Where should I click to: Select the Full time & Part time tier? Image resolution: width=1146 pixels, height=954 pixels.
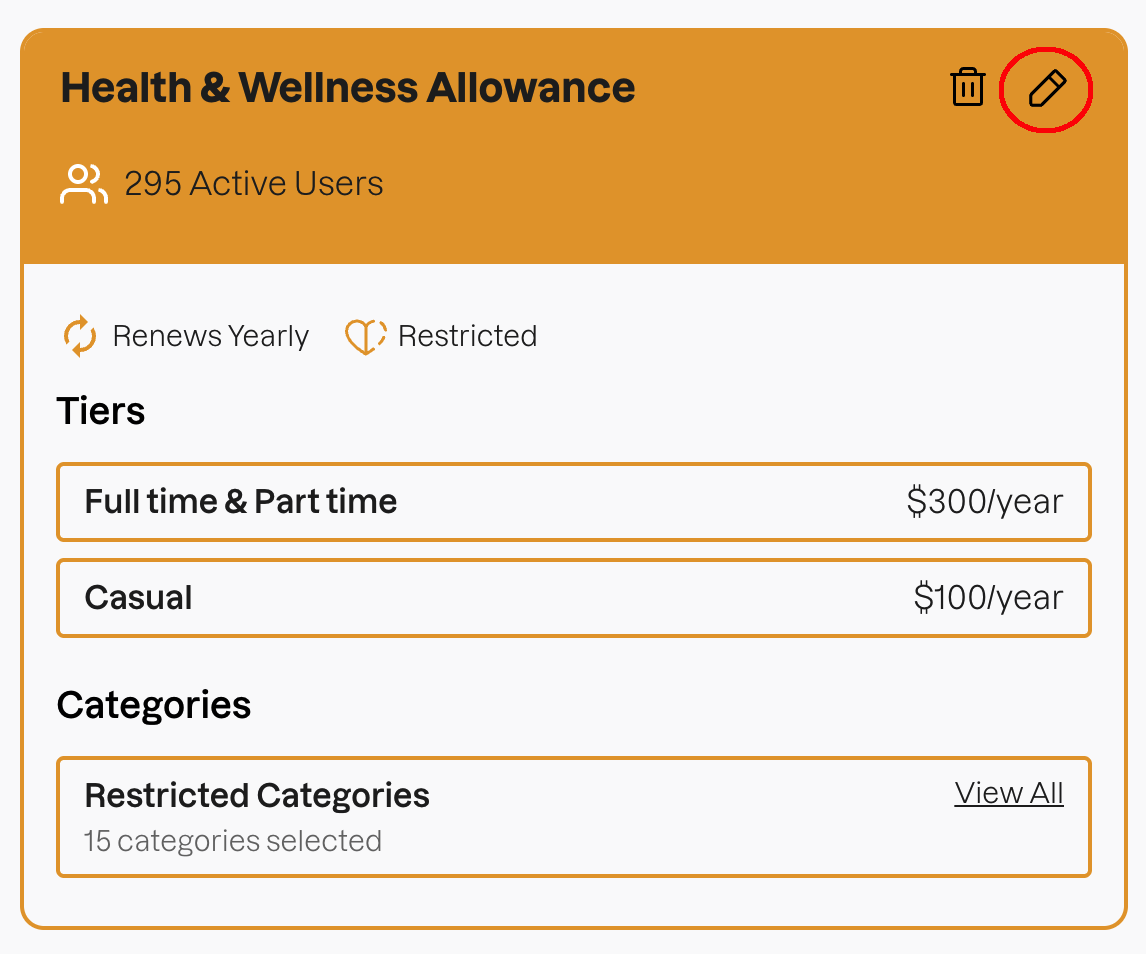point(573,502)
